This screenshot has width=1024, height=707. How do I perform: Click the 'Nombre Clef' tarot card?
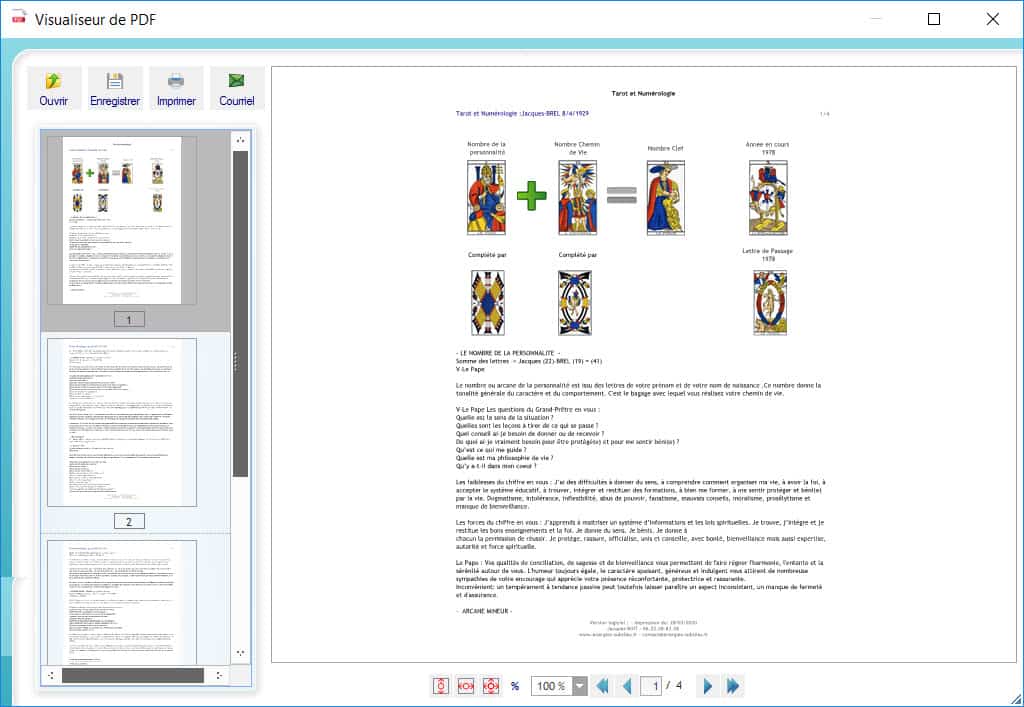click(x=665, y=198)
